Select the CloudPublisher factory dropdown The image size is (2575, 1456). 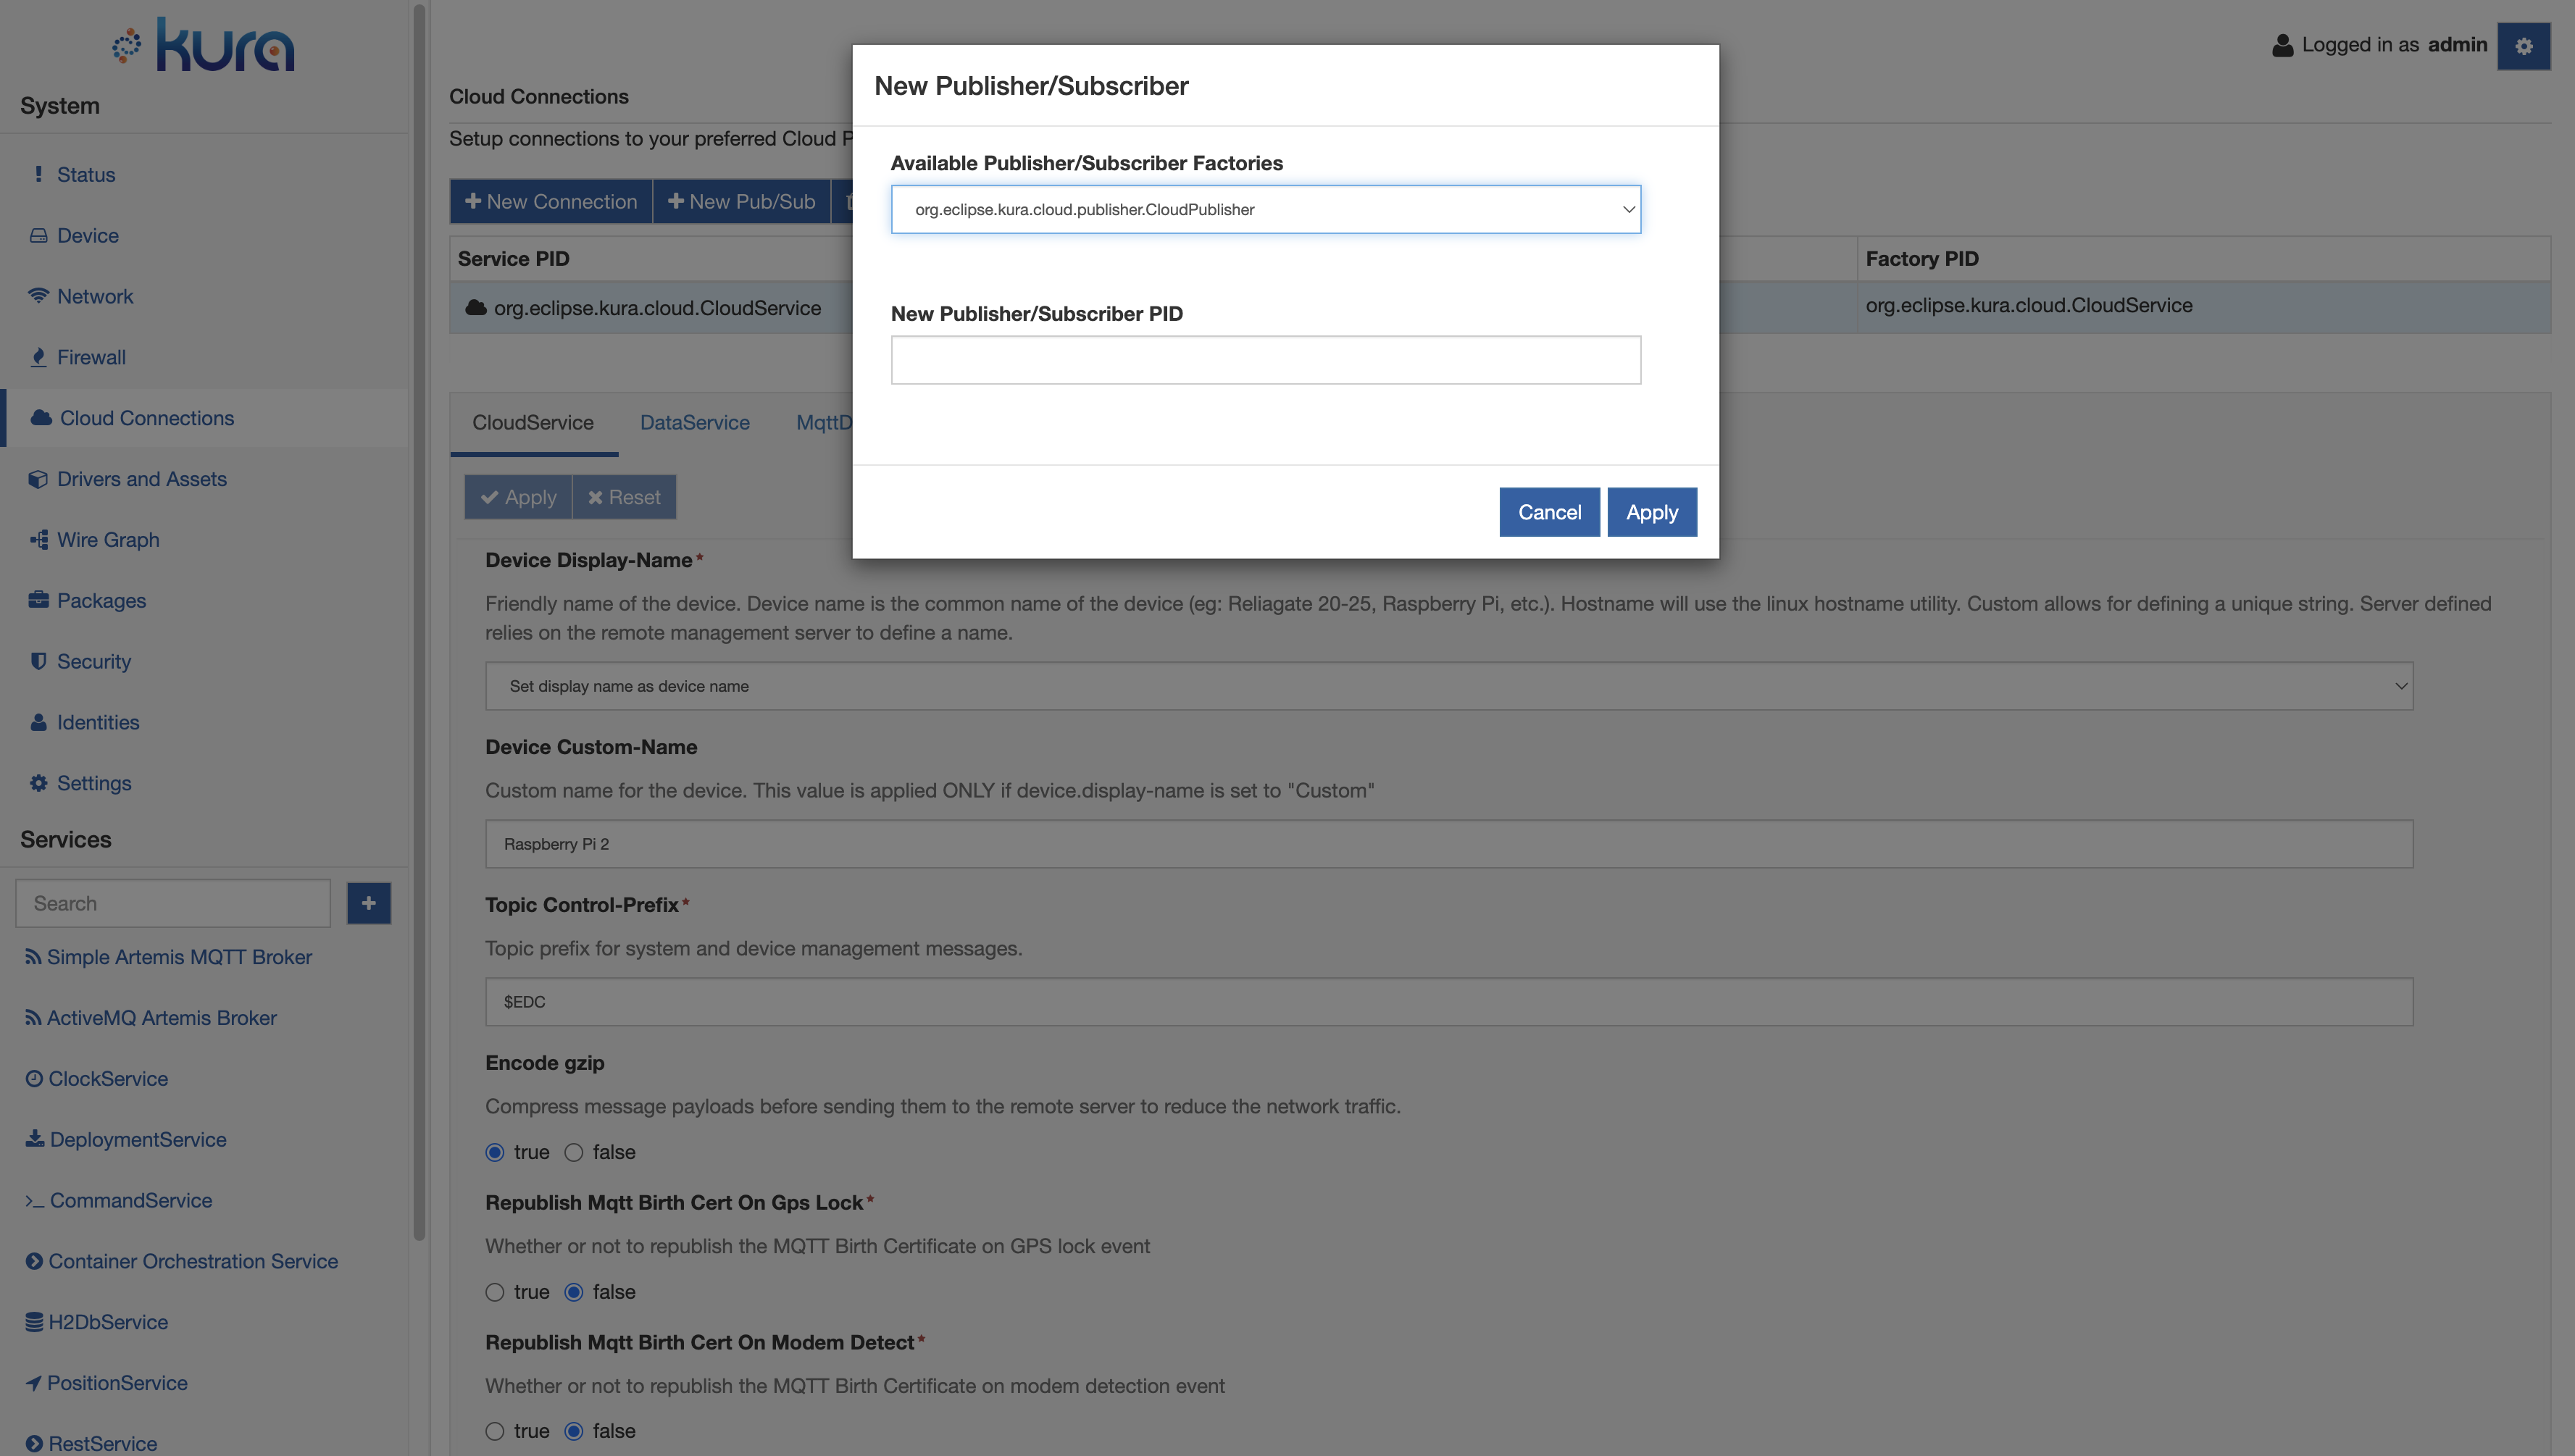(1266, 209)
